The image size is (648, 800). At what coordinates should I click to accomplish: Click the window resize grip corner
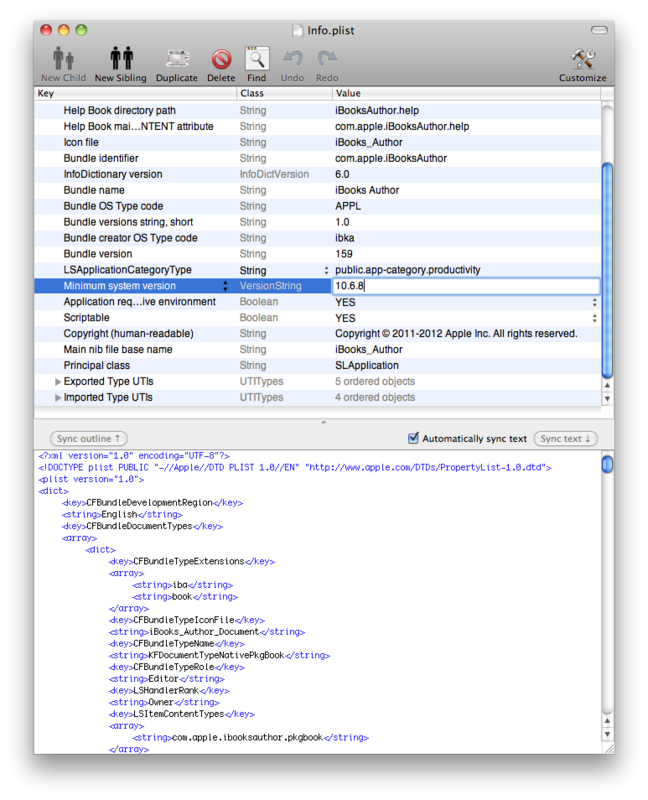point(608,748)
